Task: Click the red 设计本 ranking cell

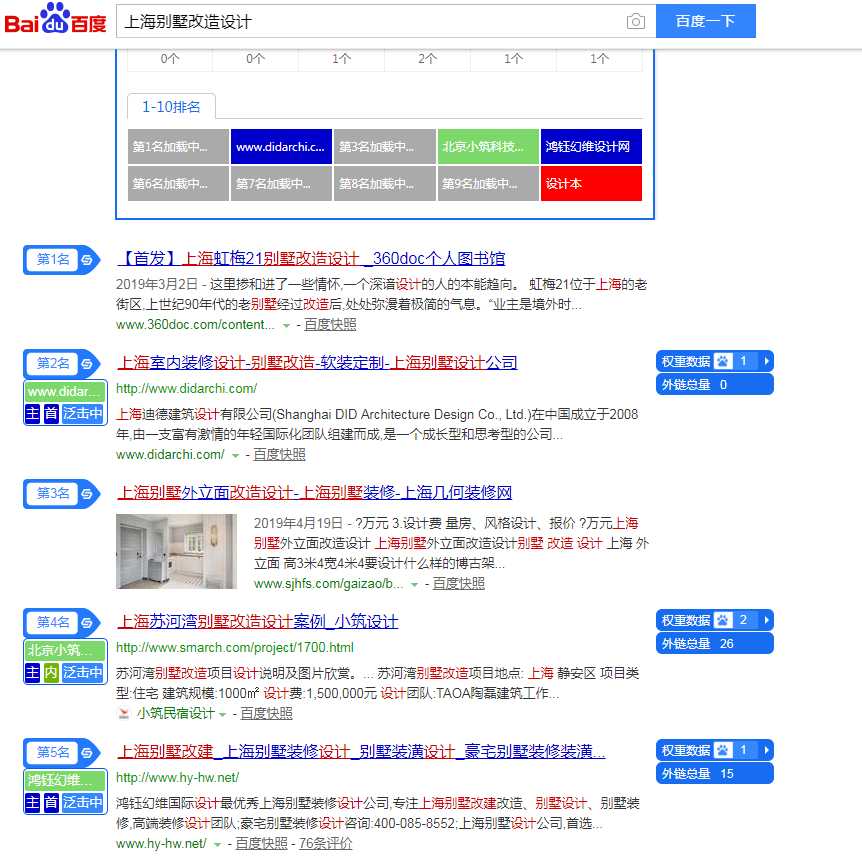Action: coord(591,184)
